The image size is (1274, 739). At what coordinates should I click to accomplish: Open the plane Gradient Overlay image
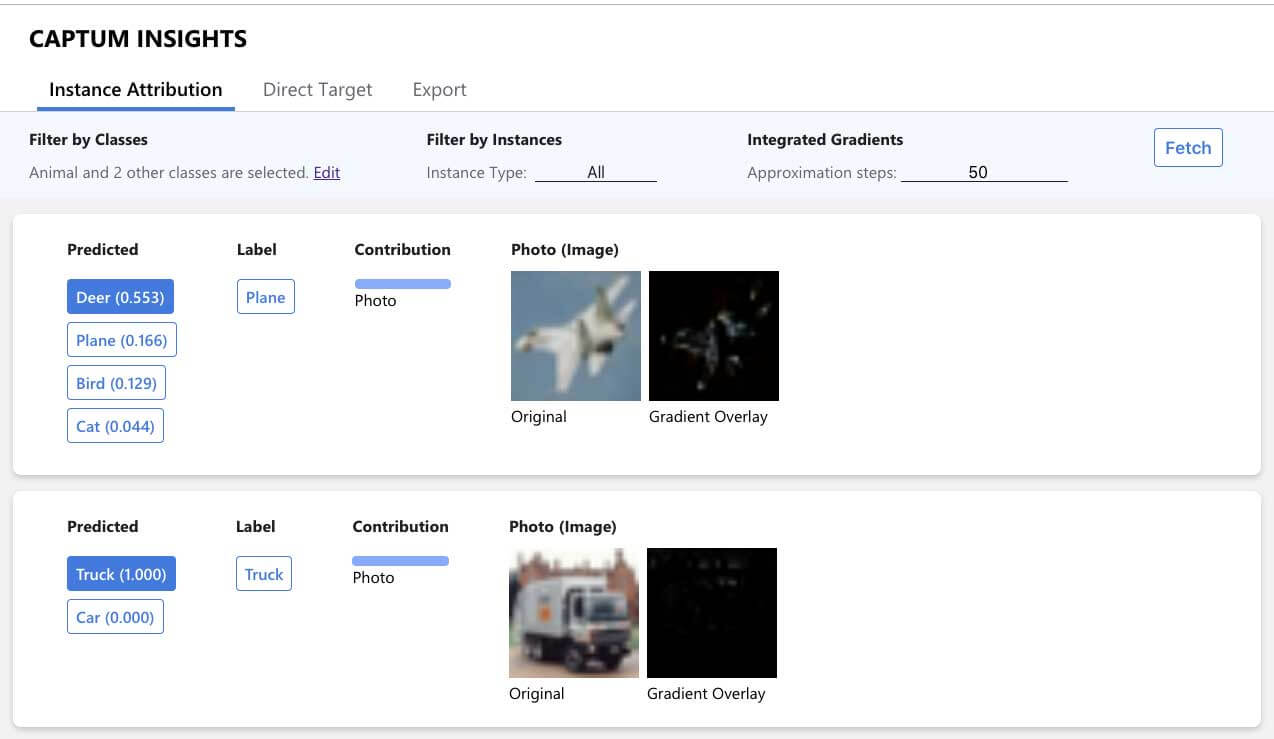click(713, 335)
